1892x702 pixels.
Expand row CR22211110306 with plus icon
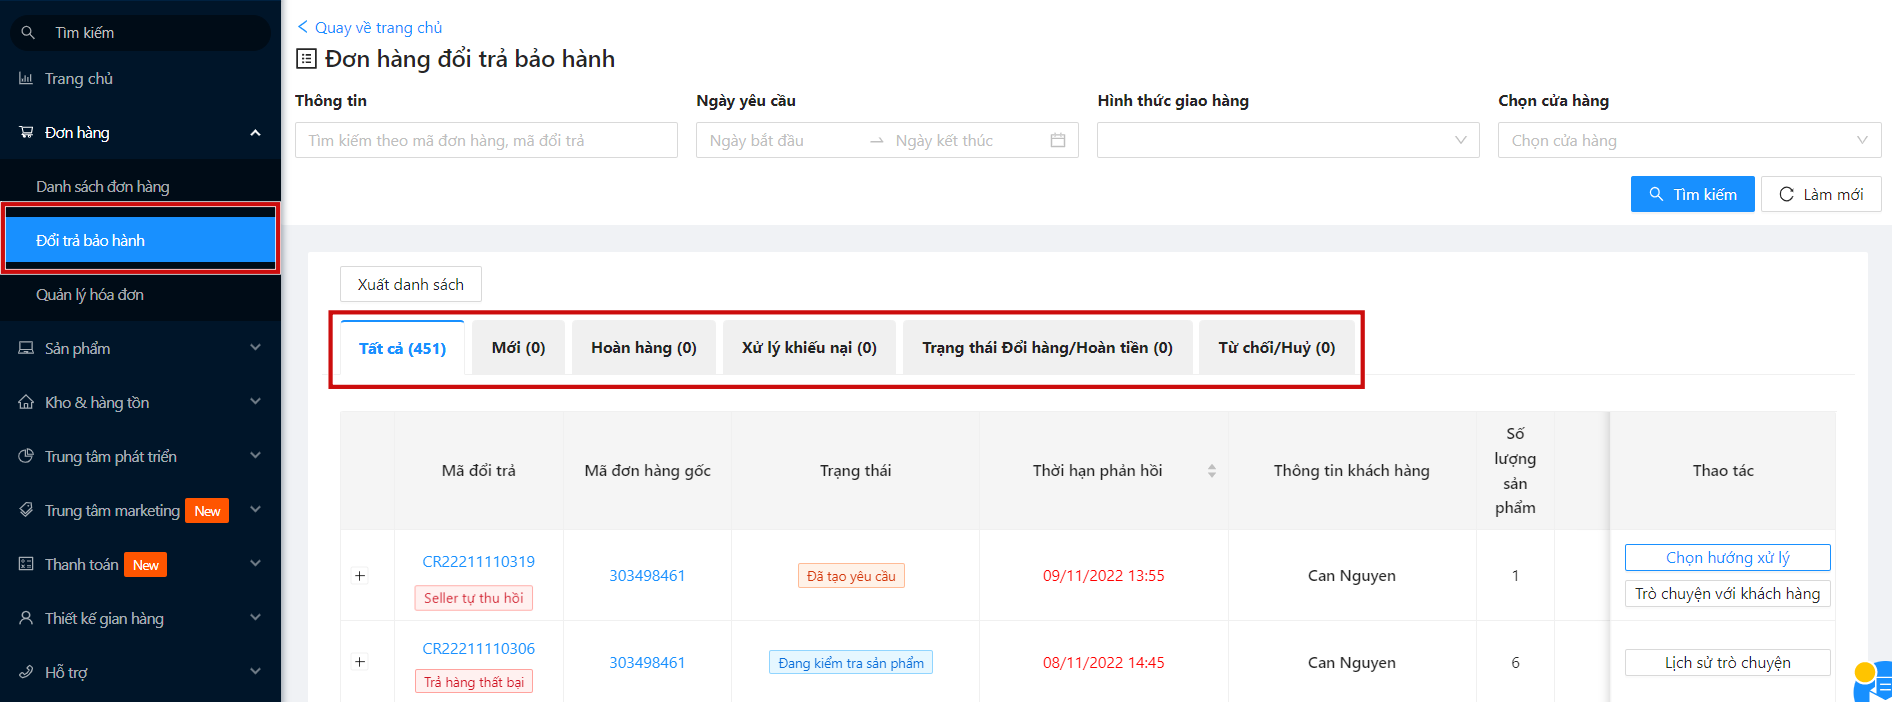360,662
